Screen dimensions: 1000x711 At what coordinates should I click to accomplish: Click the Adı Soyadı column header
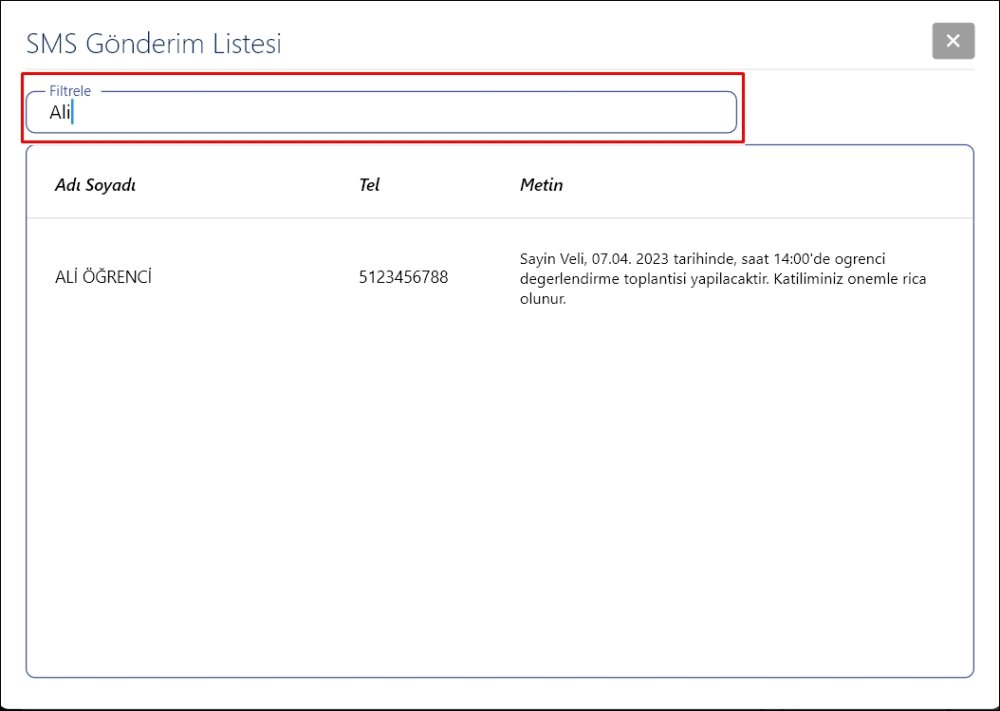pyautogui.click(x=95, y=185)
